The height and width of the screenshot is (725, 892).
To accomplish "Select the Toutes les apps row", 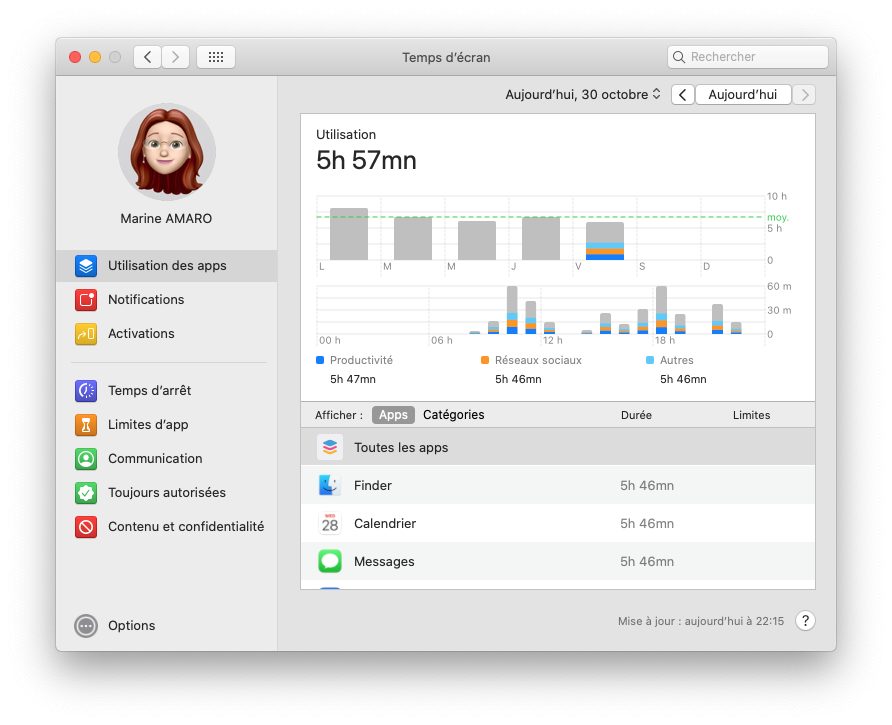I will pyautogui.click(x=558, y=447).
